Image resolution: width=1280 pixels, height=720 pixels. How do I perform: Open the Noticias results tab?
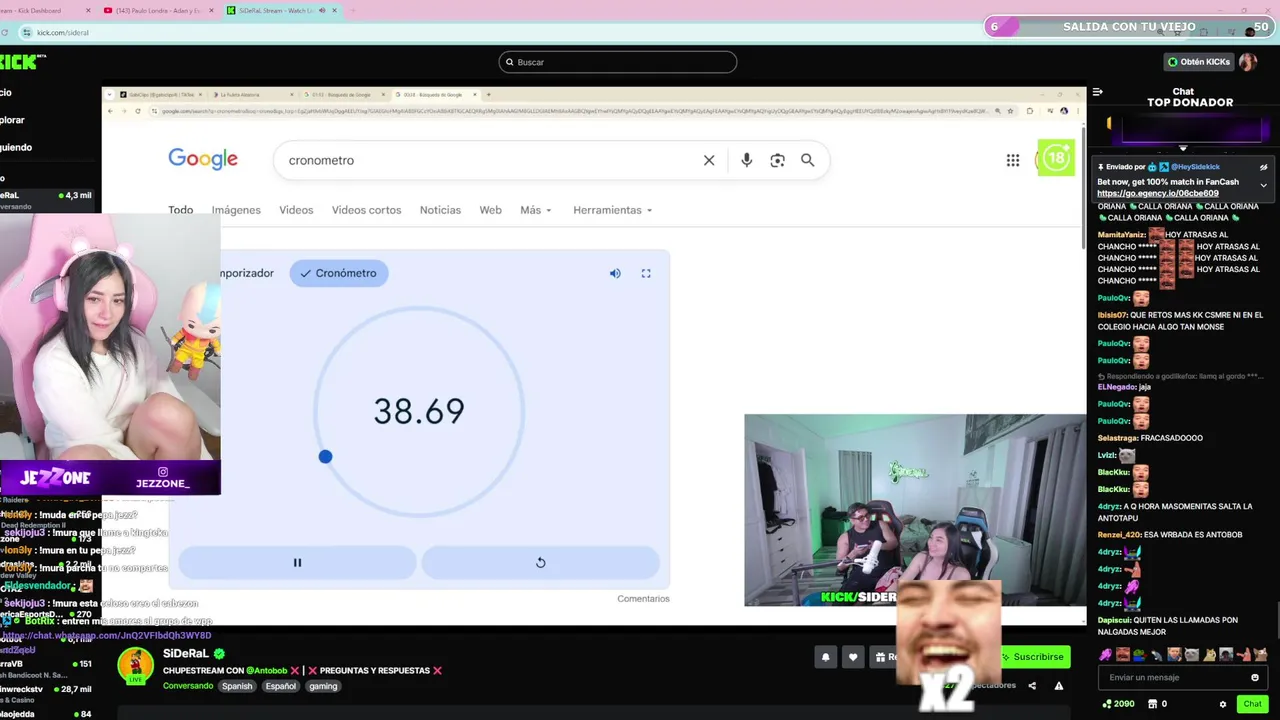point(440,210)
